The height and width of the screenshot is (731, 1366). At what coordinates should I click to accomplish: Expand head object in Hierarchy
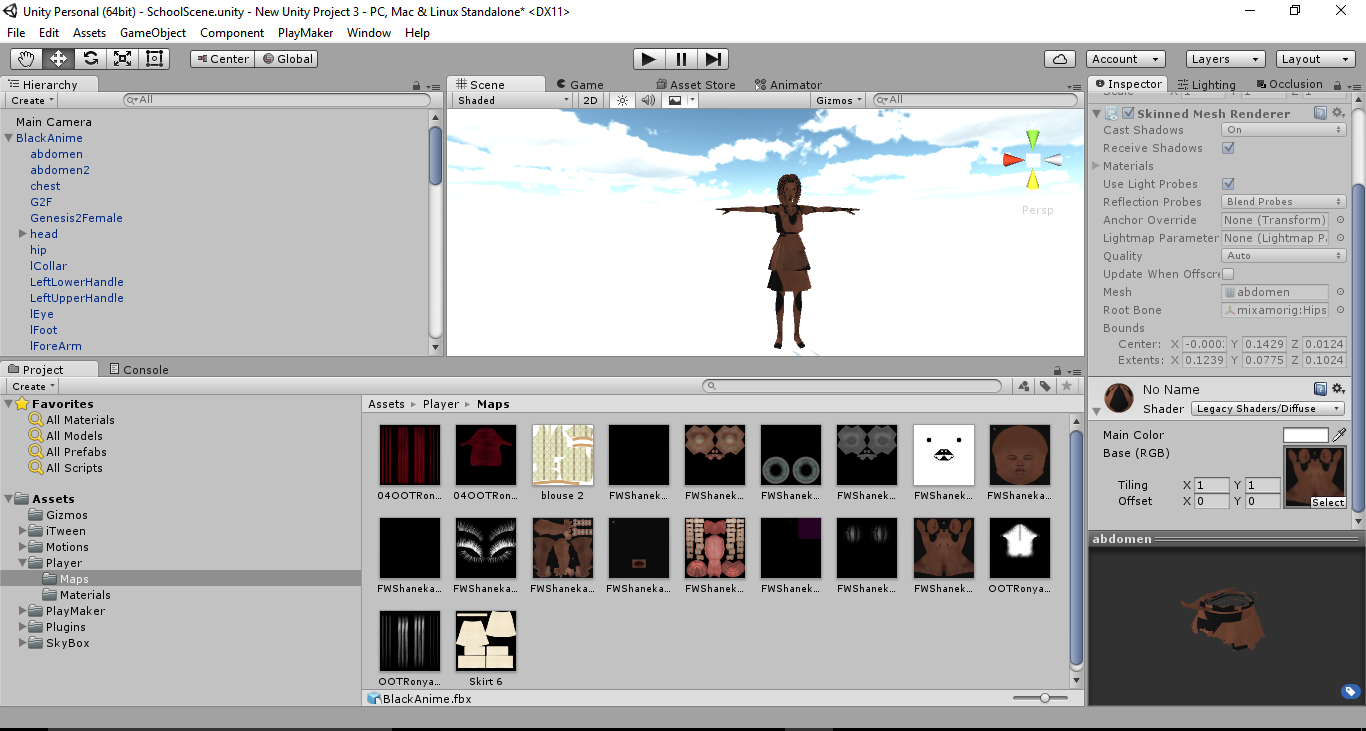tap(22, 234)
